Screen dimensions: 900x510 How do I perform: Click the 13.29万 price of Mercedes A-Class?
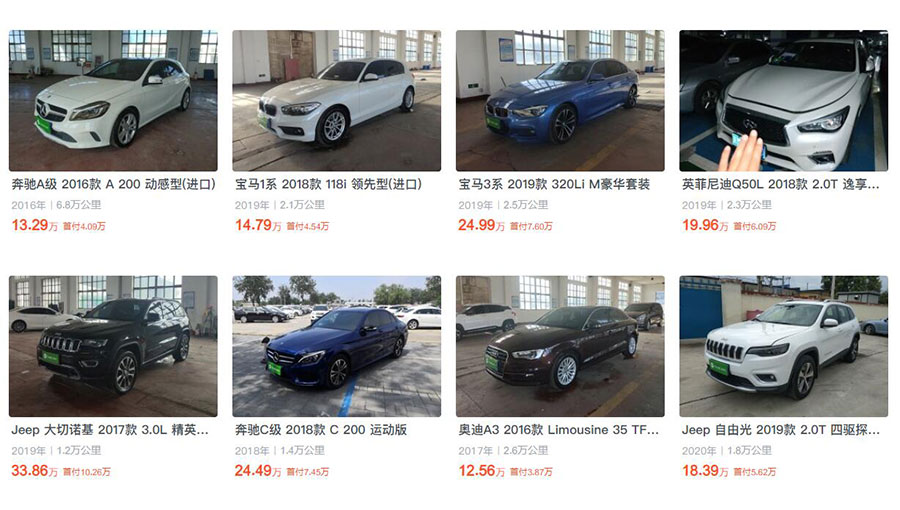[x=34, y=225]
